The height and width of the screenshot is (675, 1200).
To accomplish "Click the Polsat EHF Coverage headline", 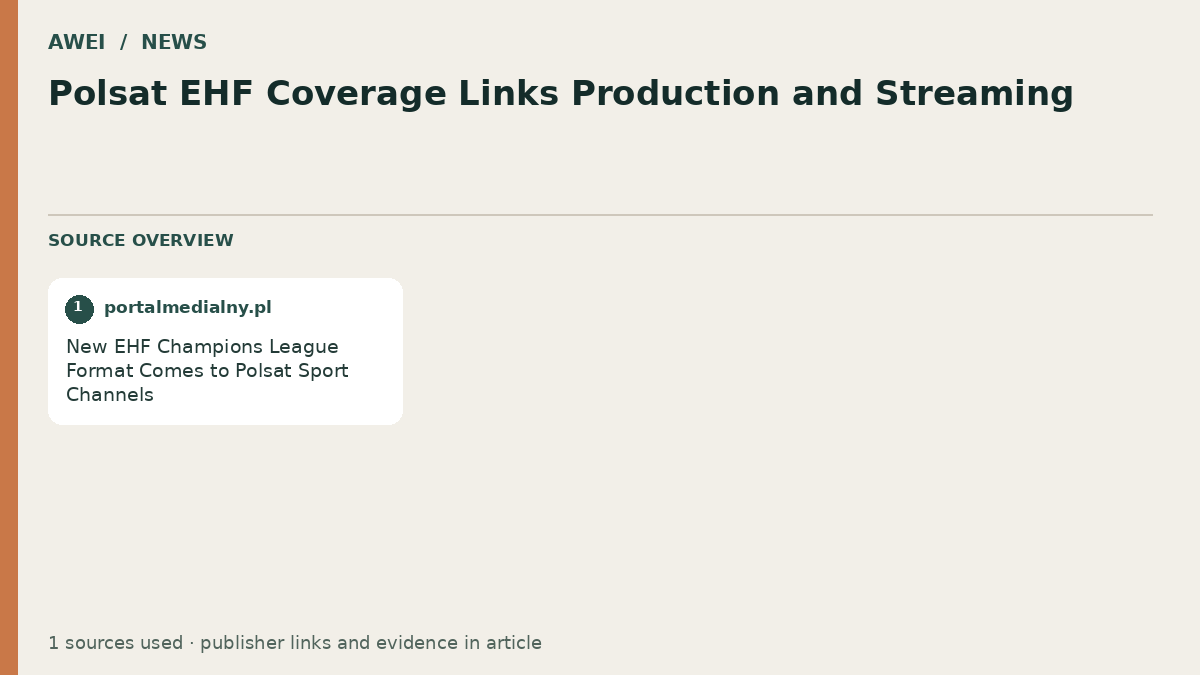I will (x=561, y=94).
